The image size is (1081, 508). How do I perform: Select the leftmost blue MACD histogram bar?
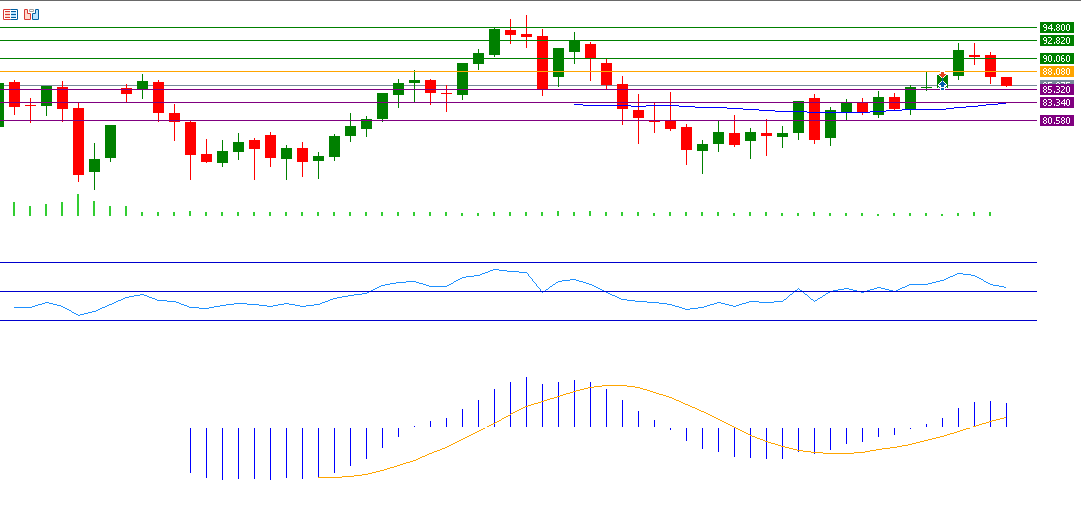(x=190, y=450)
